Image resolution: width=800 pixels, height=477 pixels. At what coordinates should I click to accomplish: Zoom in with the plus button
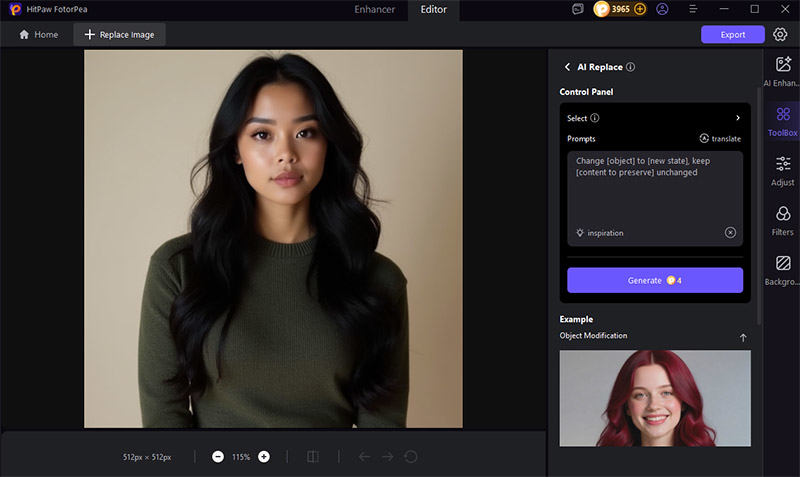264,457
